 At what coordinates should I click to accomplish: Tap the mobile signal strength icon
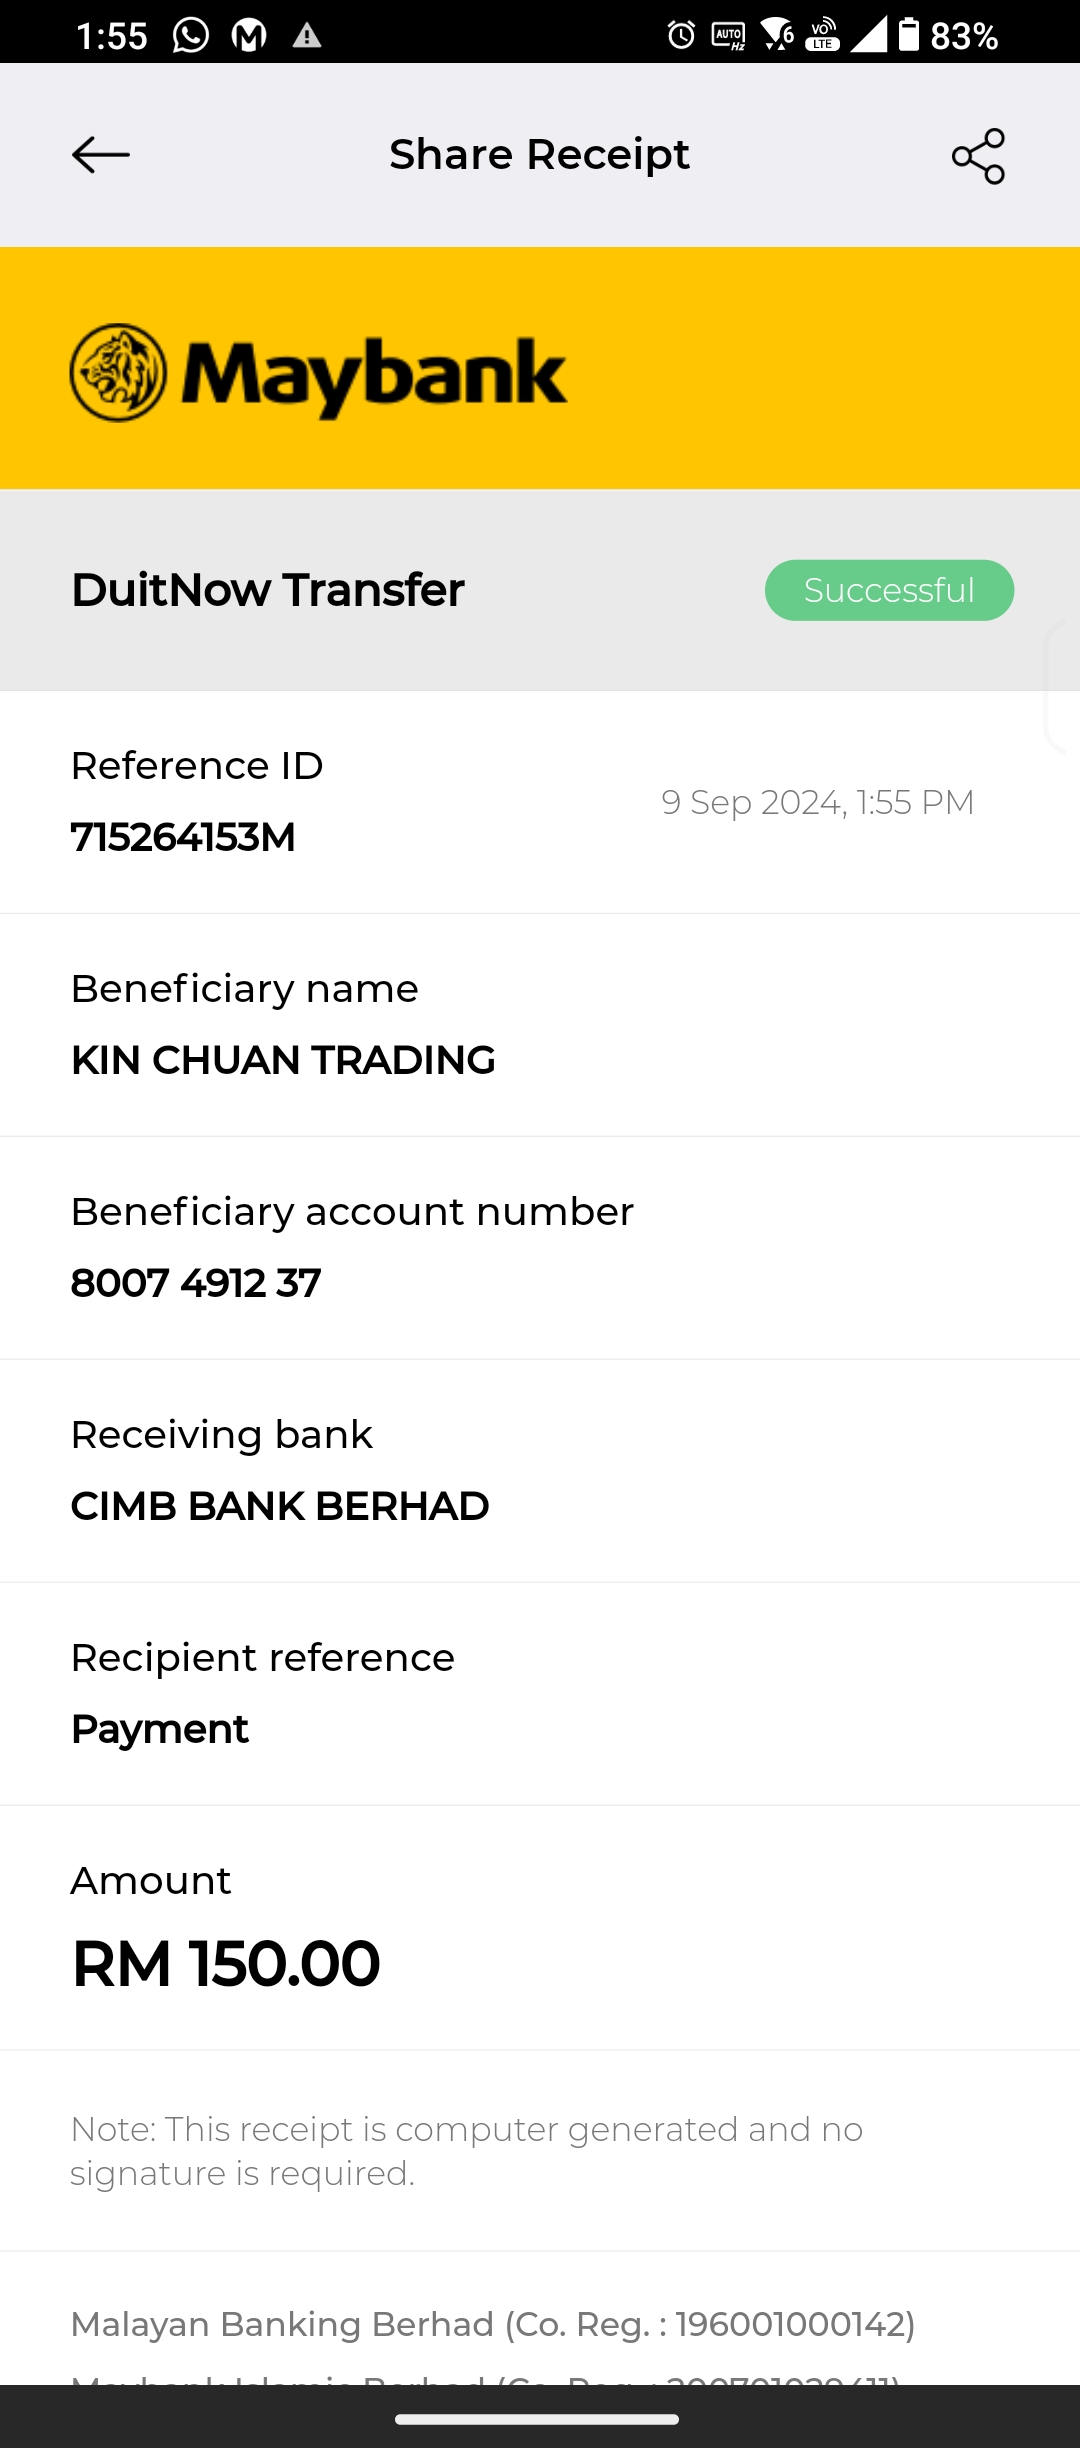pyautogui.click(x=868, y=35)
